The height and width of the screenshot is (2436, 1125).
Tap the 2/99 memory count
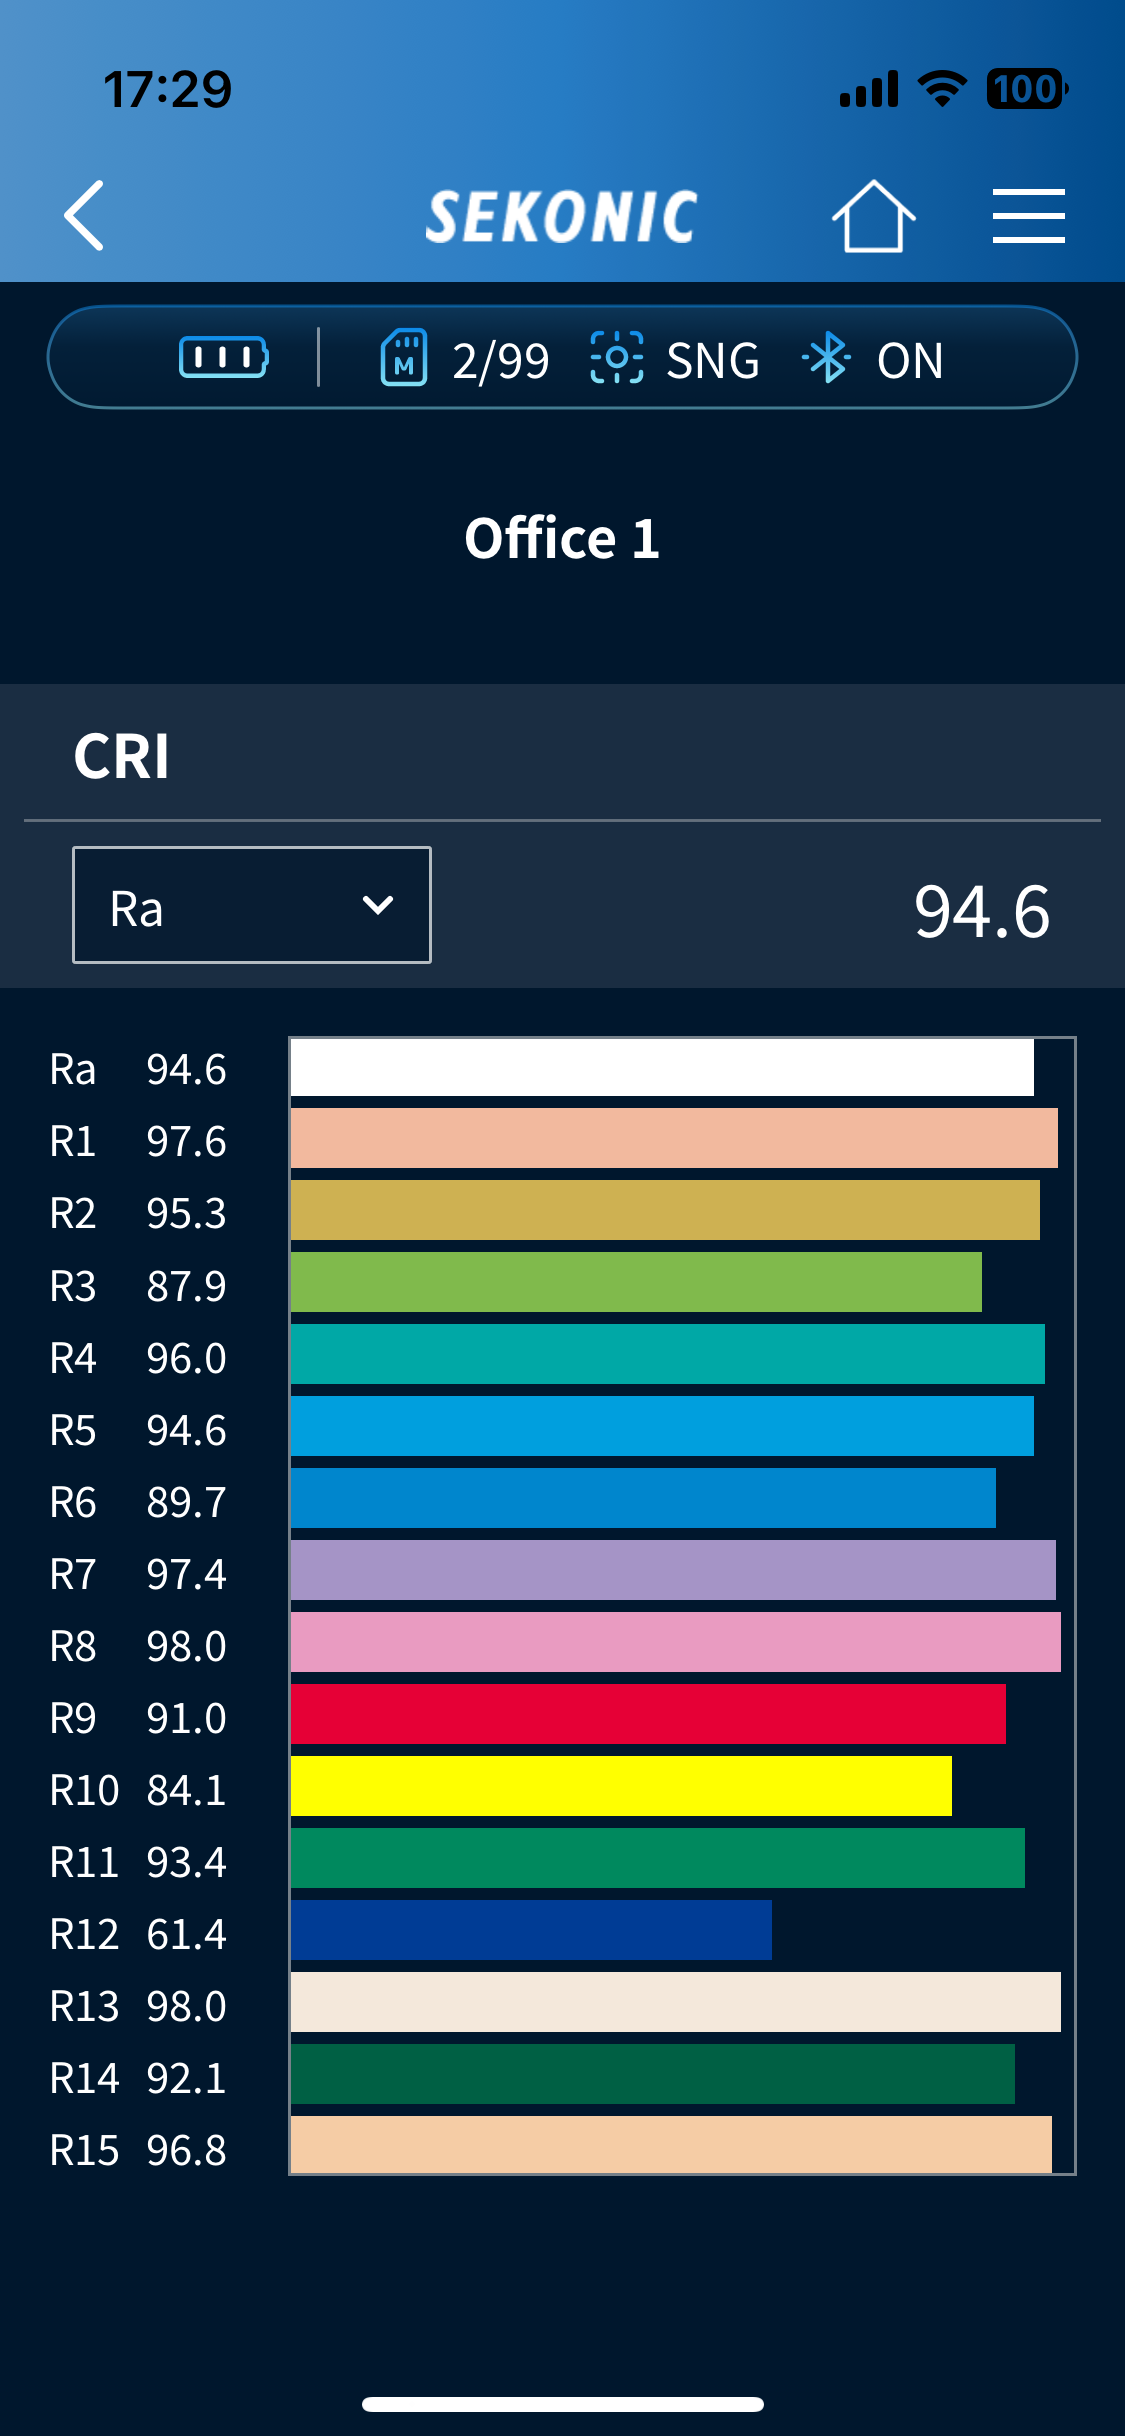500,360
